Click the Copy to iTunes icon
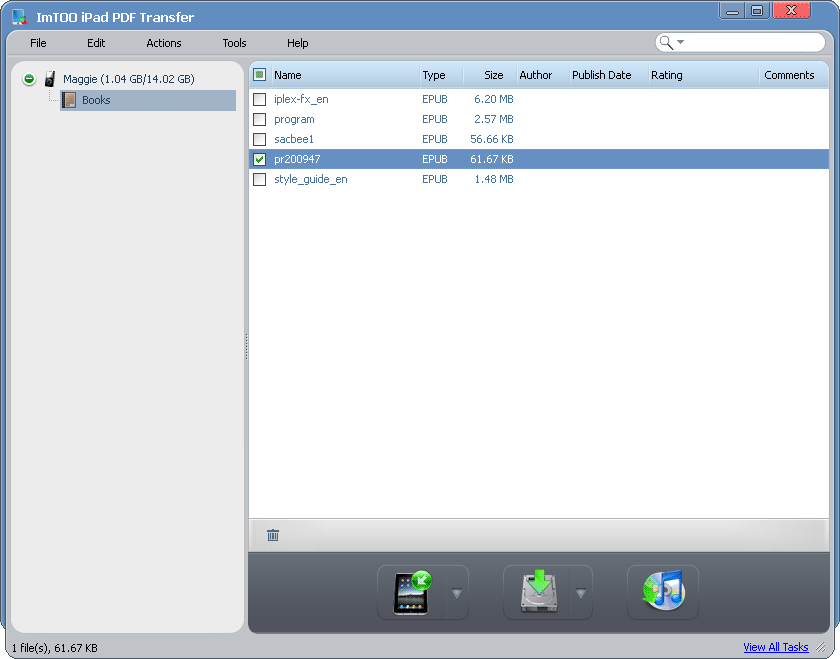 point(663,591)
